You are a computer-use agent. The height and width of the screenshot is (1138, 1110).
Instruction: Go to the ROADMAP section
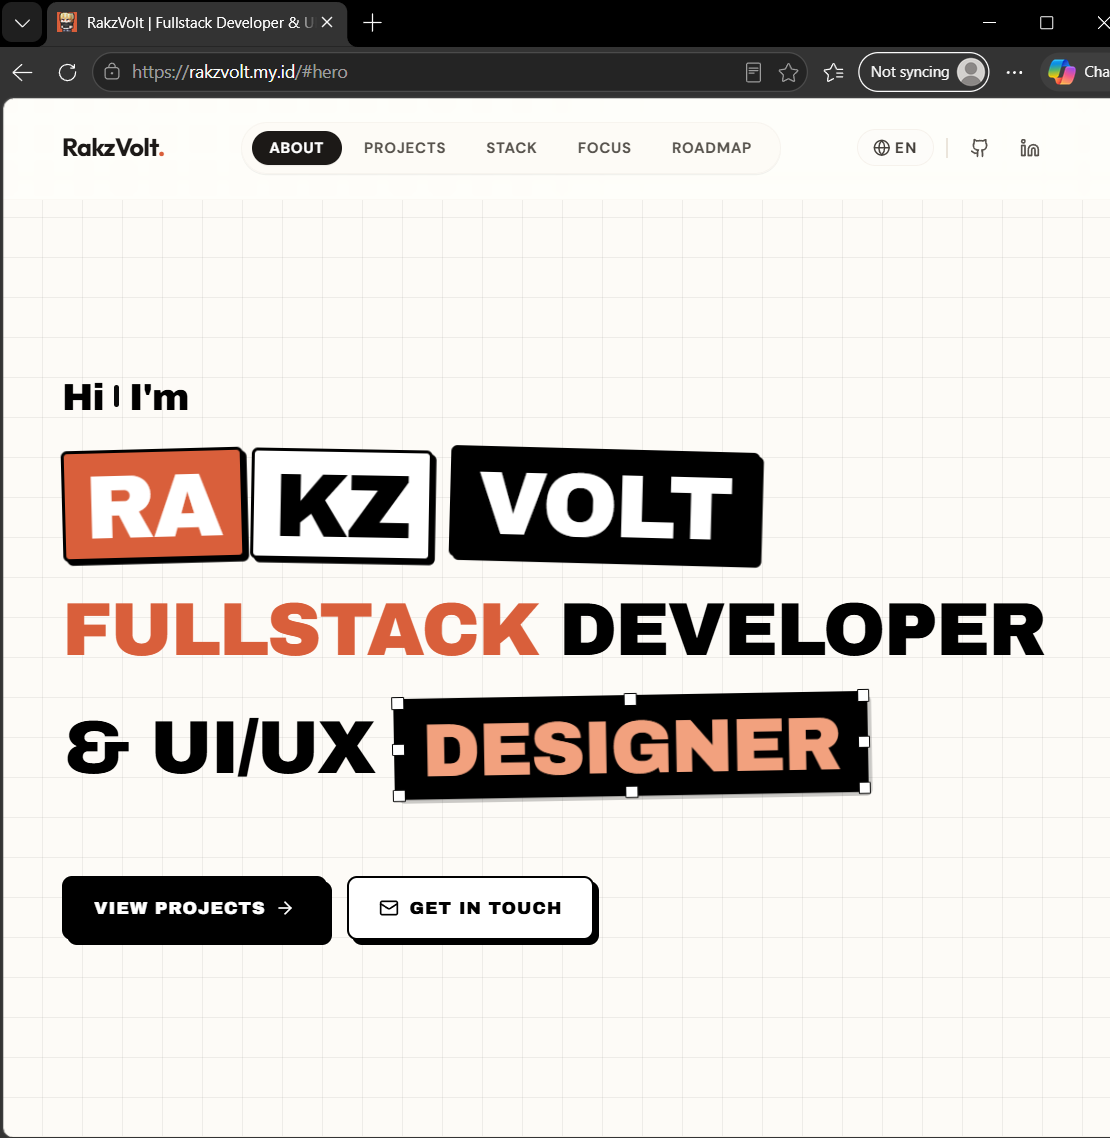711,148
